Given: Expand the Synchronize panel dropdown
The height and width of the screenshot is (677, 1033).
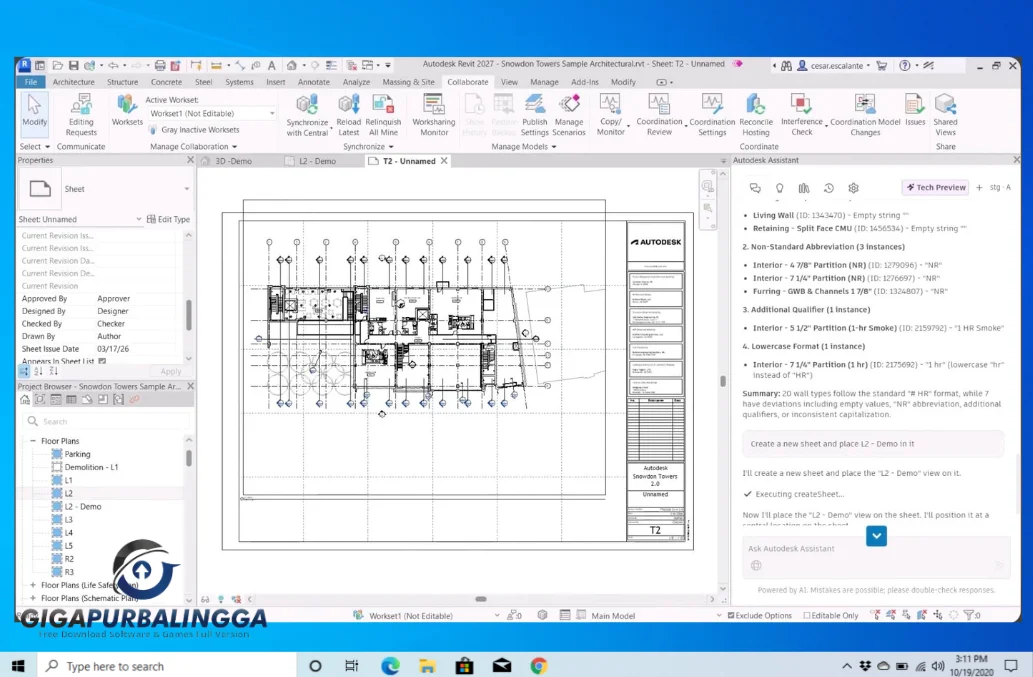Looking at the screenshot, I should coord(368,147).
